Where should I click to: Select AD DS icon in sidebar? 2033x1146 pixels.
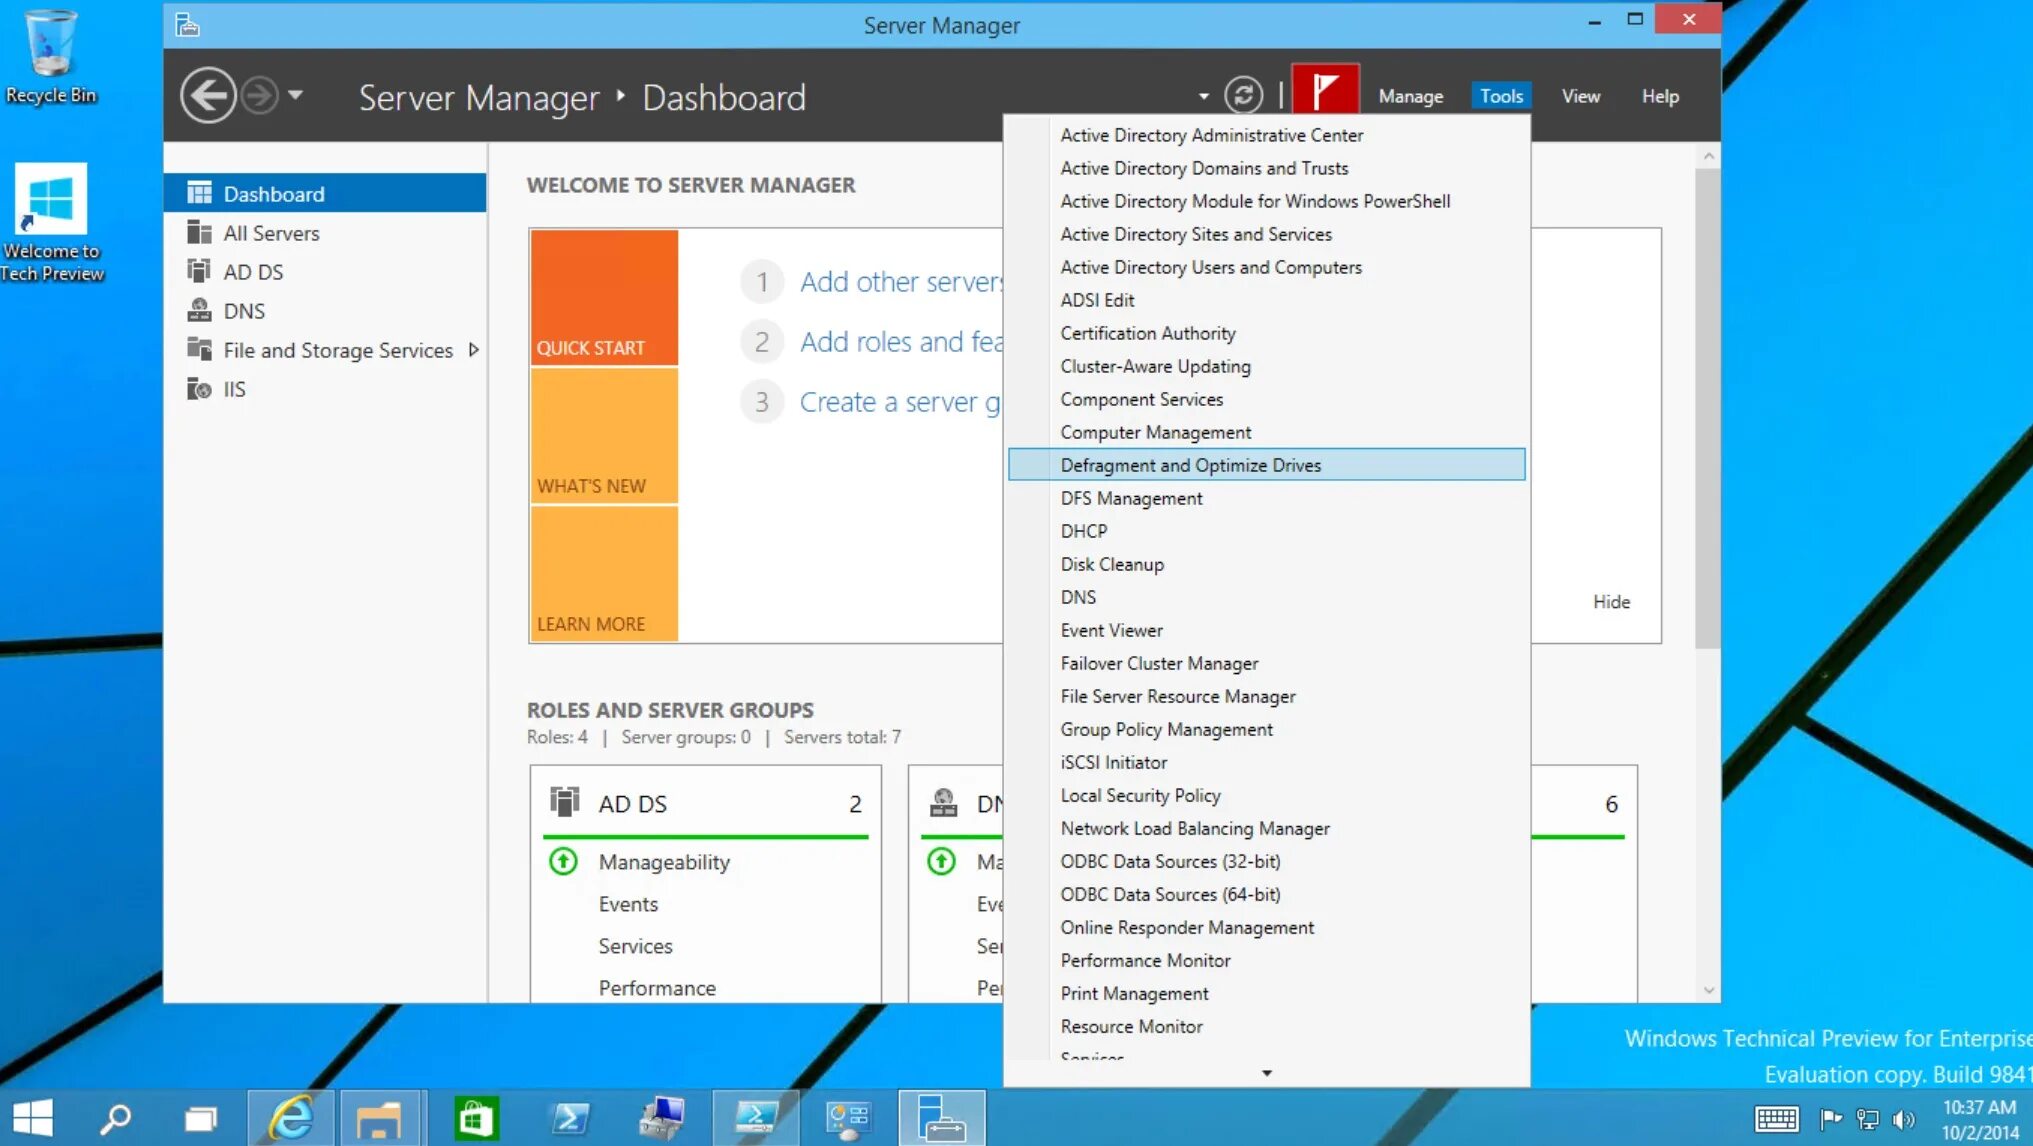coord(199,272)
